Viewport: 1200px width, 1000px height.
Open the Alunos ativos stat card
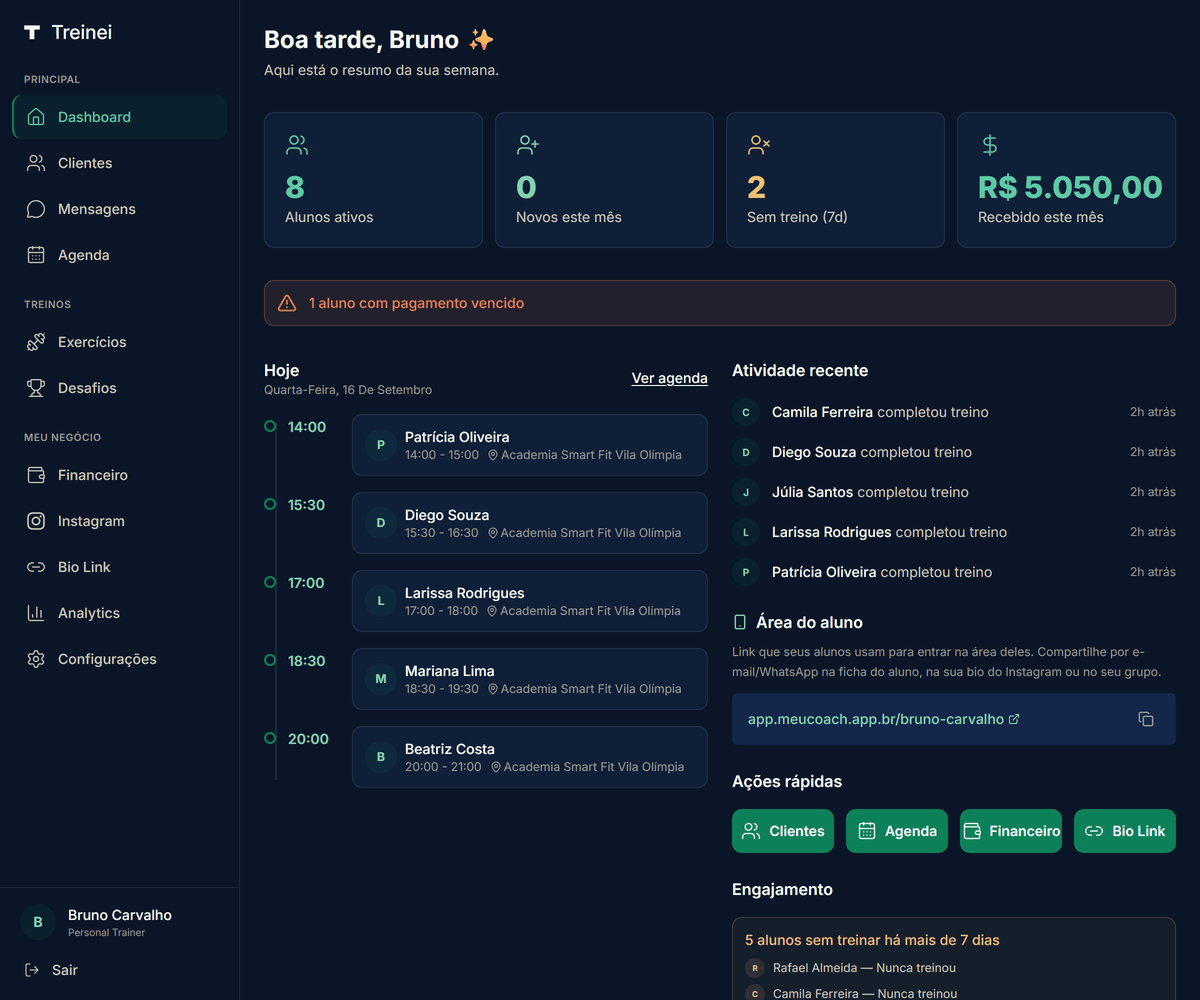click(x=373, y=180)
